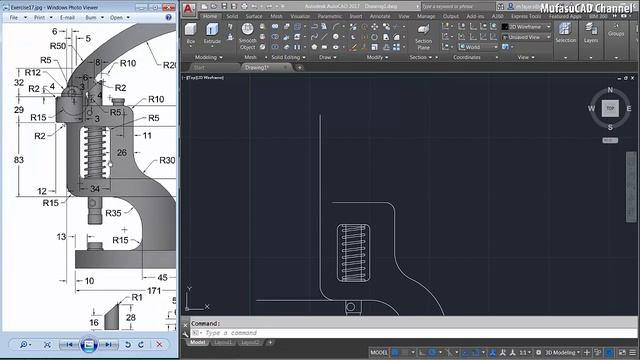Toggle polar tracking in status bar

click(x=433, y=352)
